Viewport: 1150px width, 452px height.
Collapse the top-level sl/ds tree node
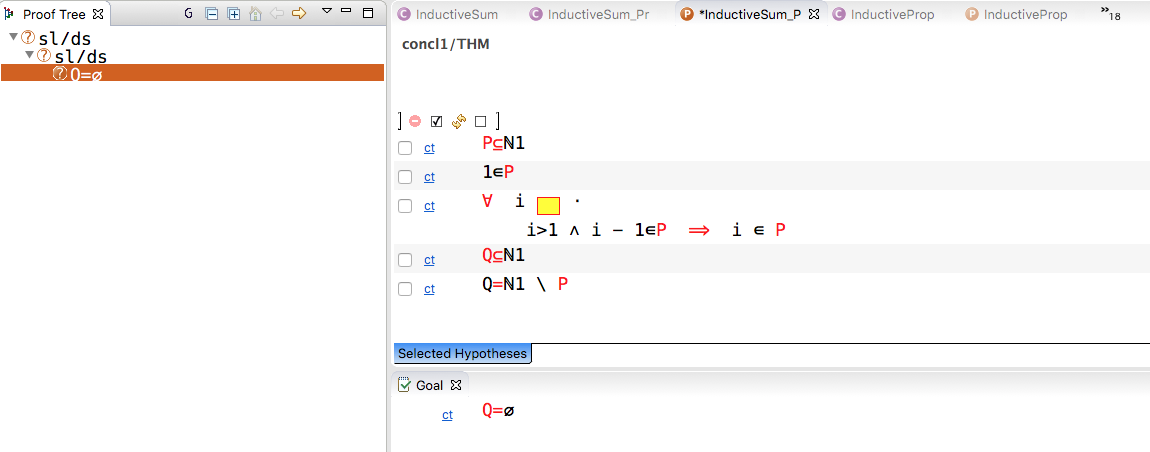click(x=13, y=38)
